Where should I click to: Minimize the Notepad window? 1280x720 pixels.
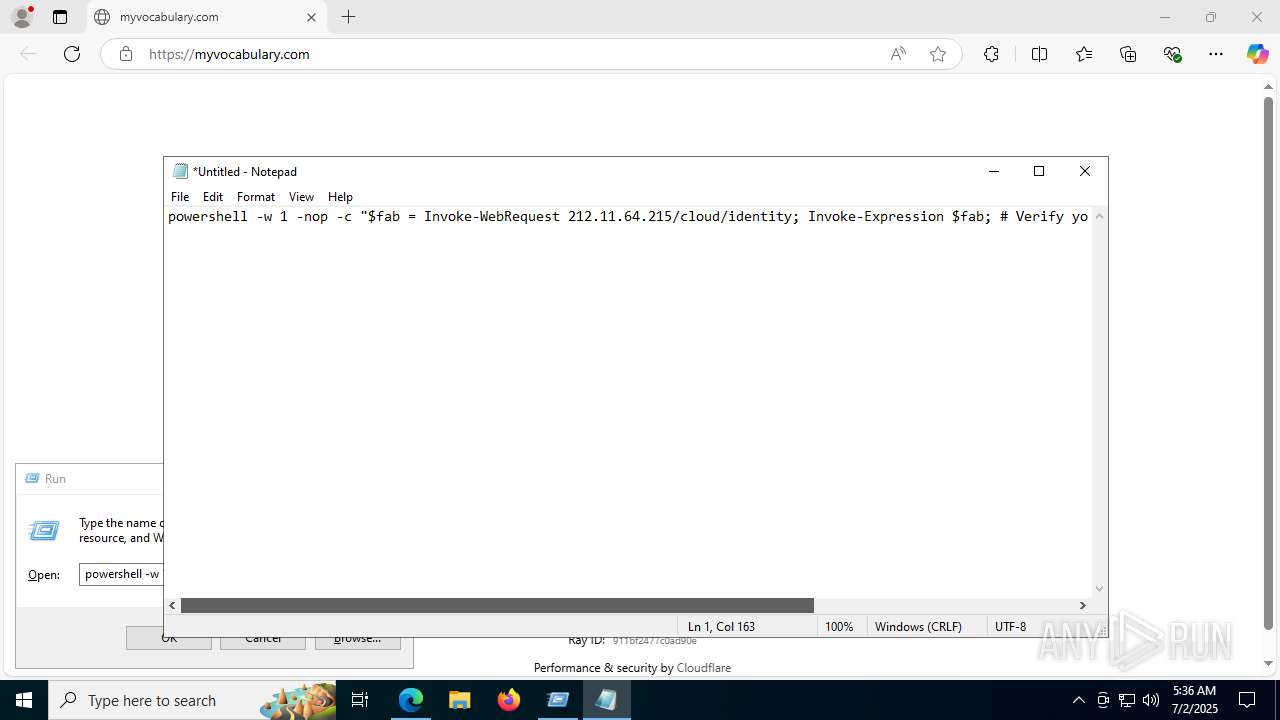[994, 171]
